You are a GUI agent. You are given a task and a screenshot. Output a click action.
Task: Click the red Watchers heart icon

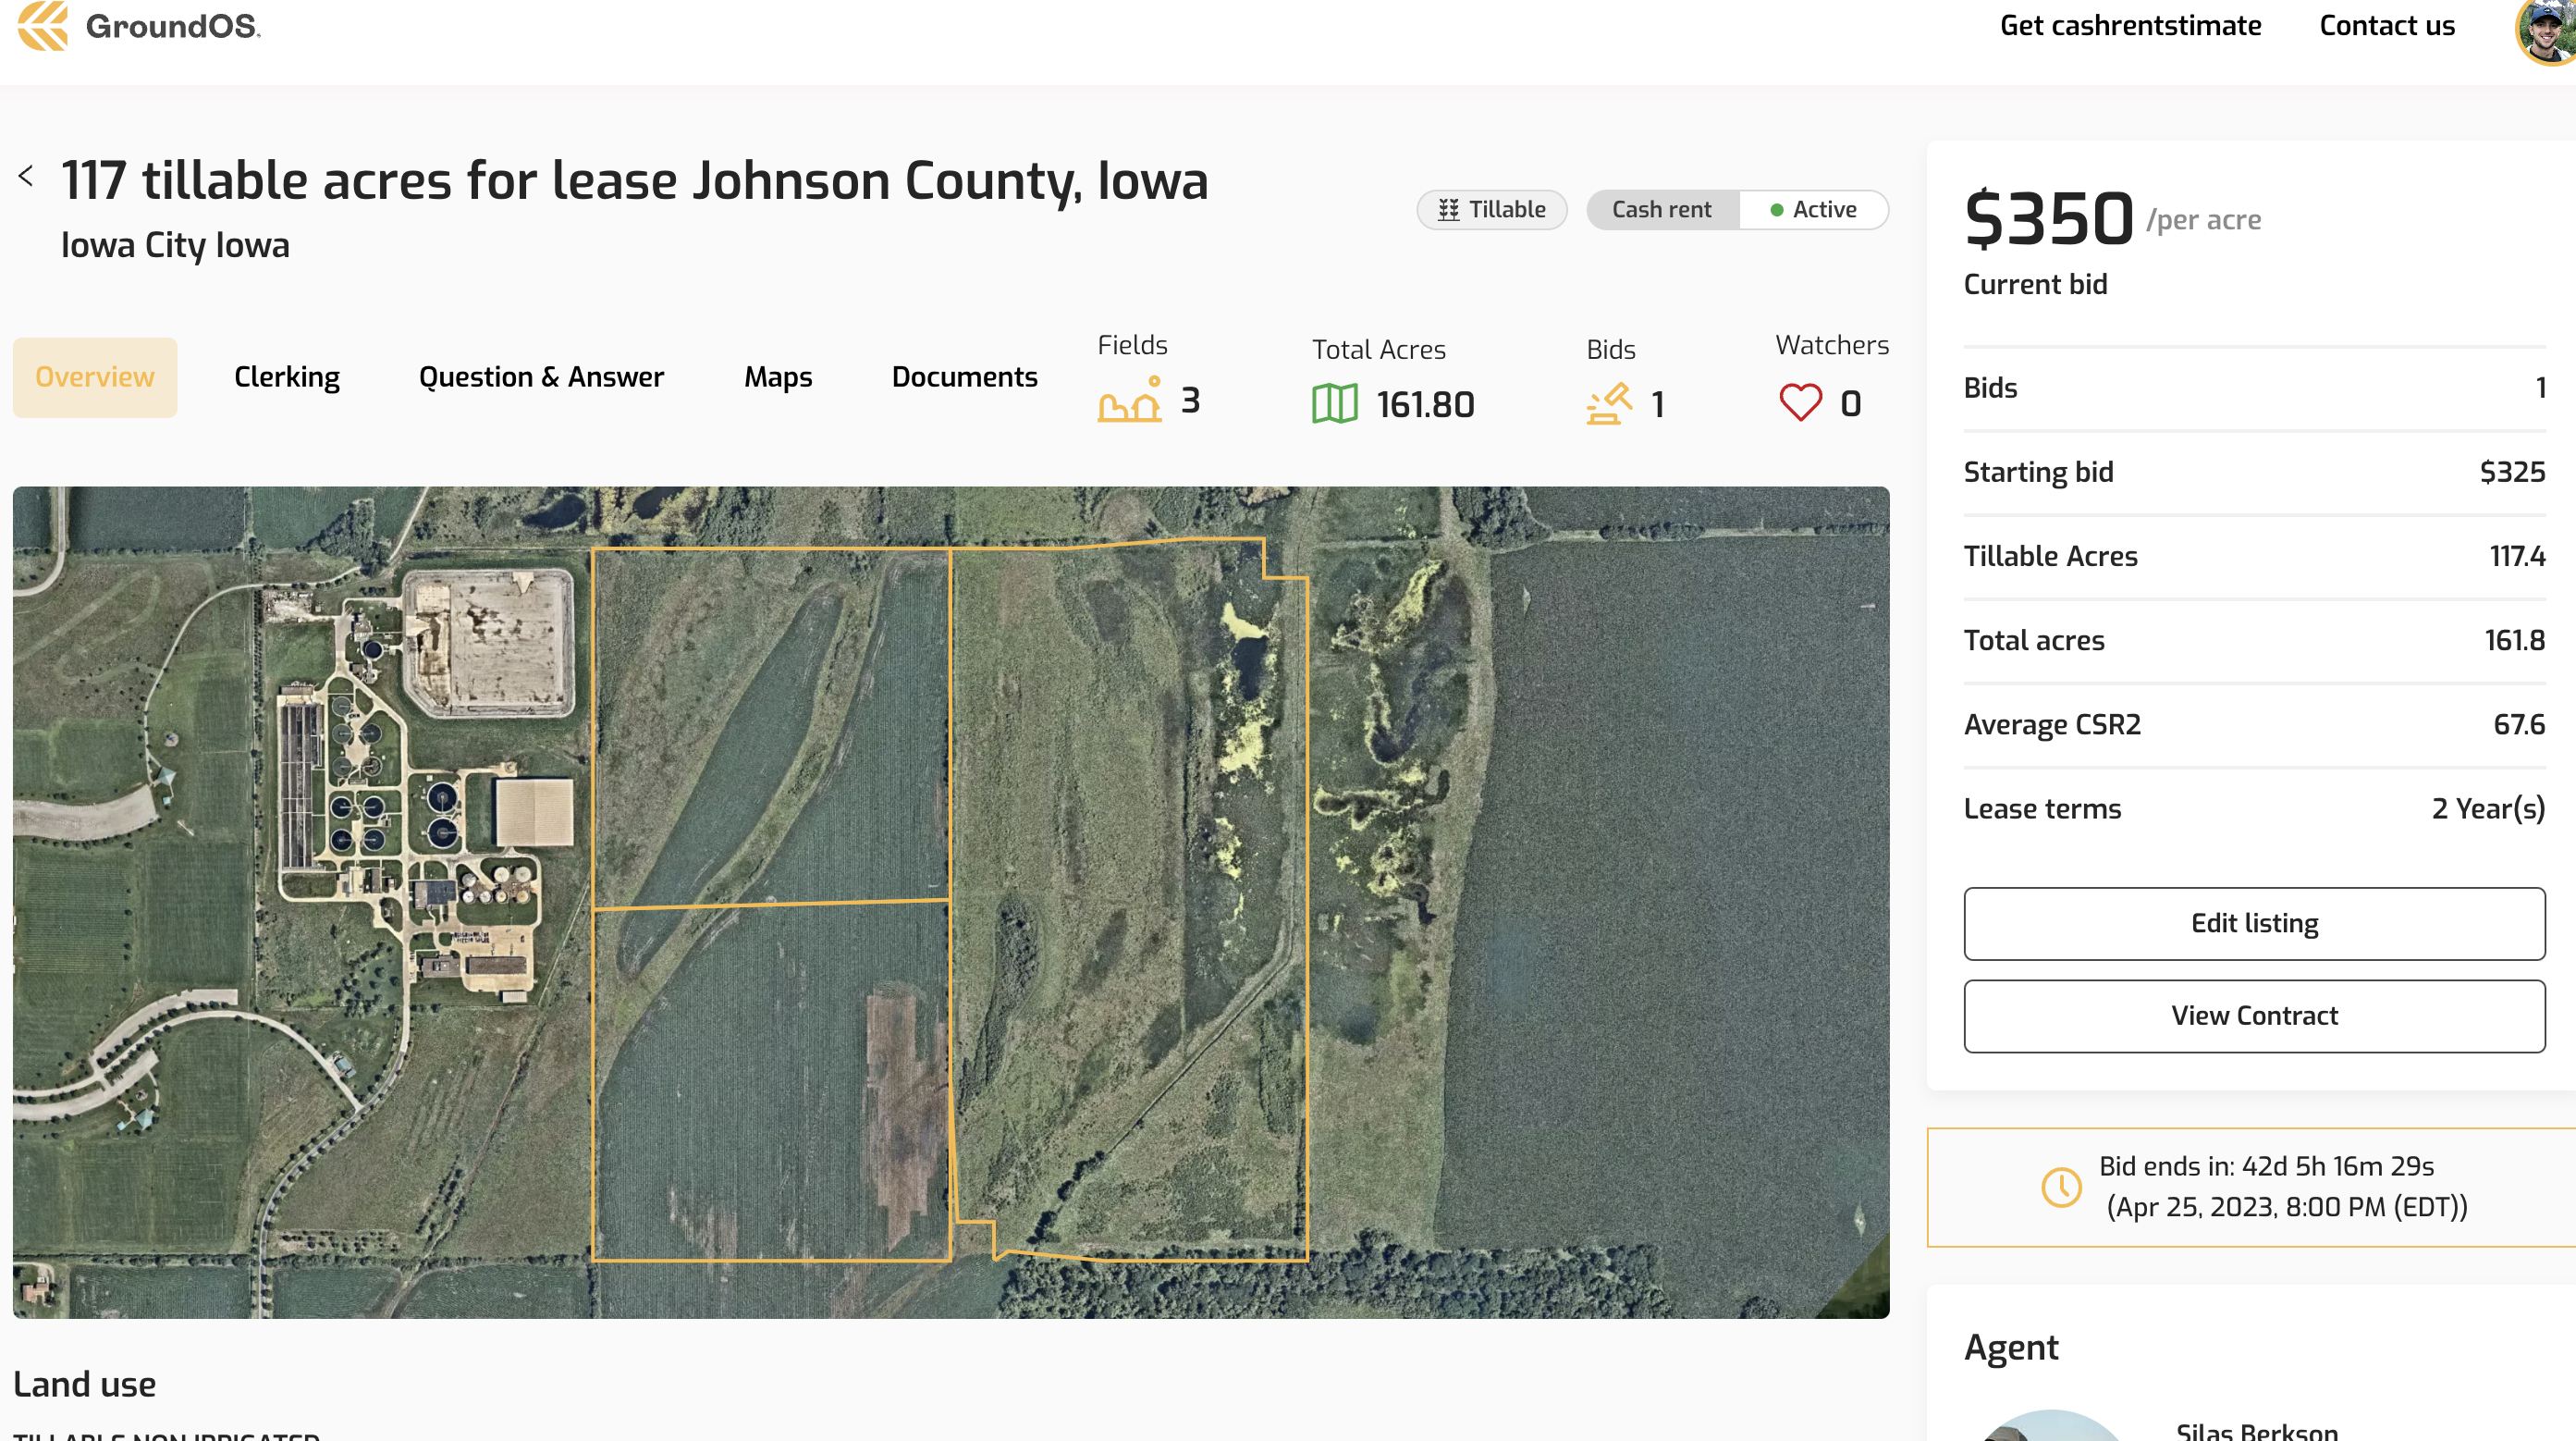coord(1800,403)
